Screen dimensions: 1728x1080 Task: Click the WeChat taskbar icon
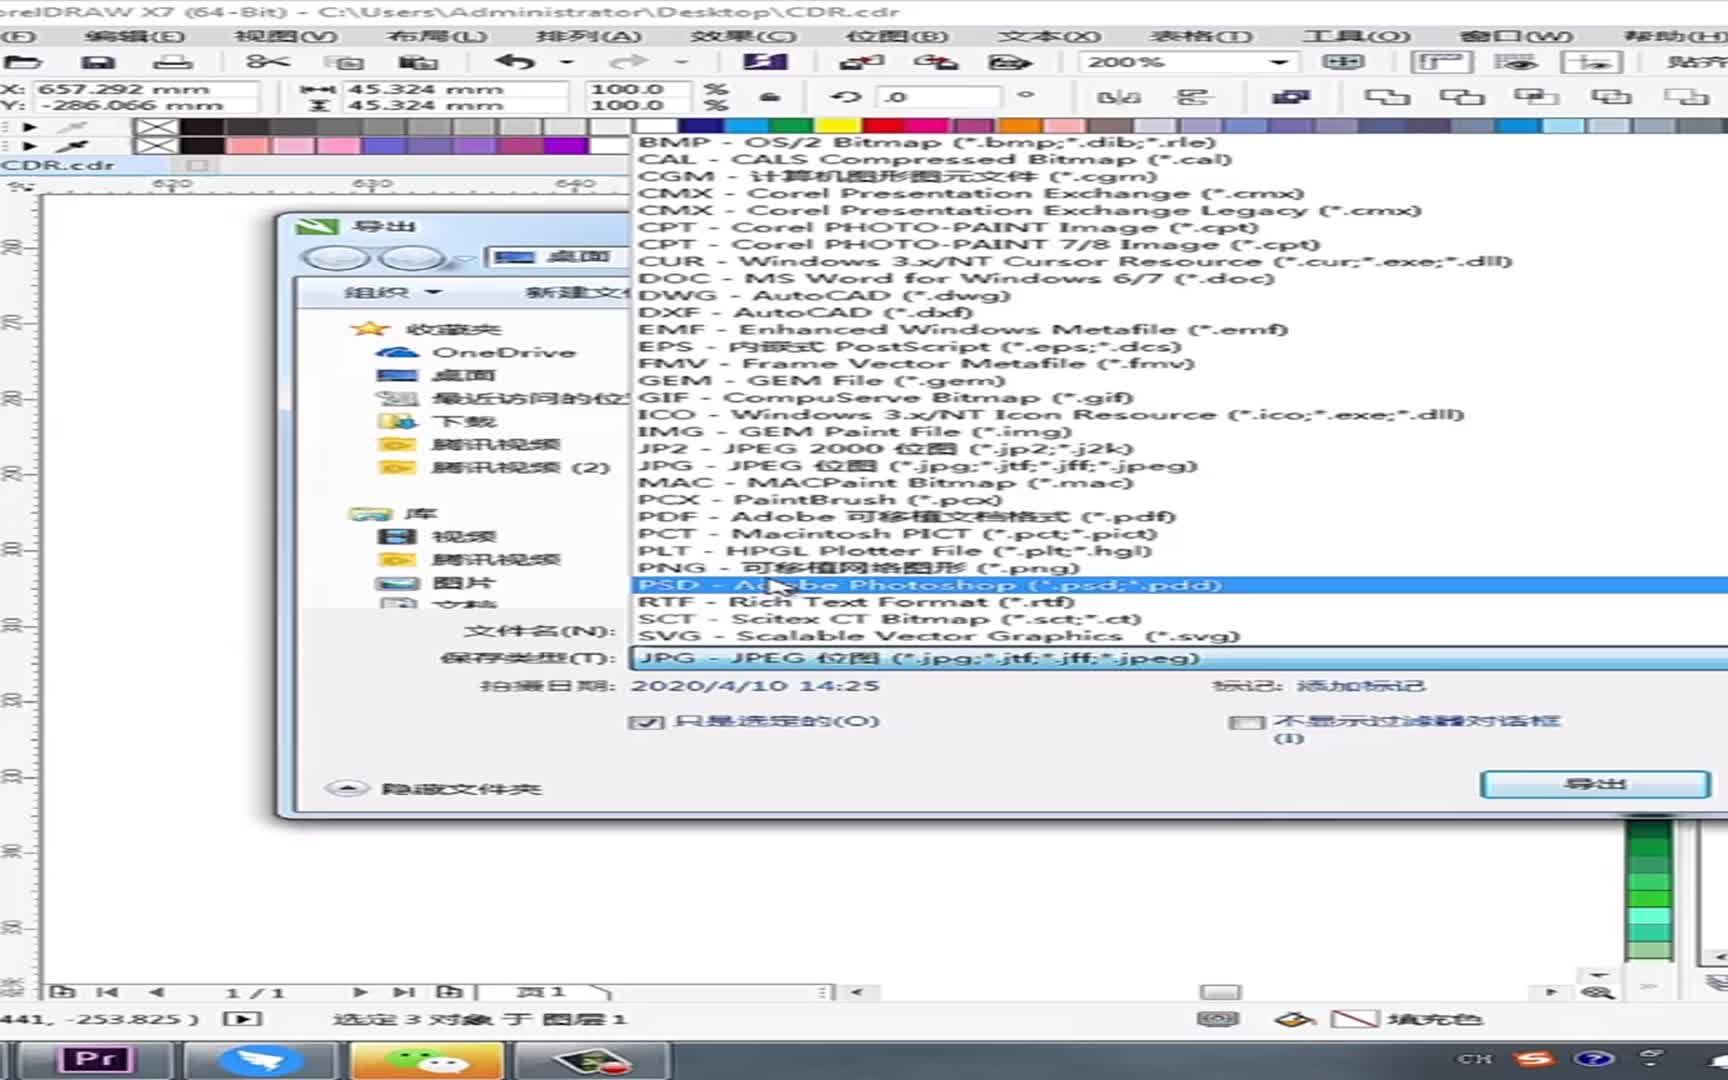click(426, 1060)
